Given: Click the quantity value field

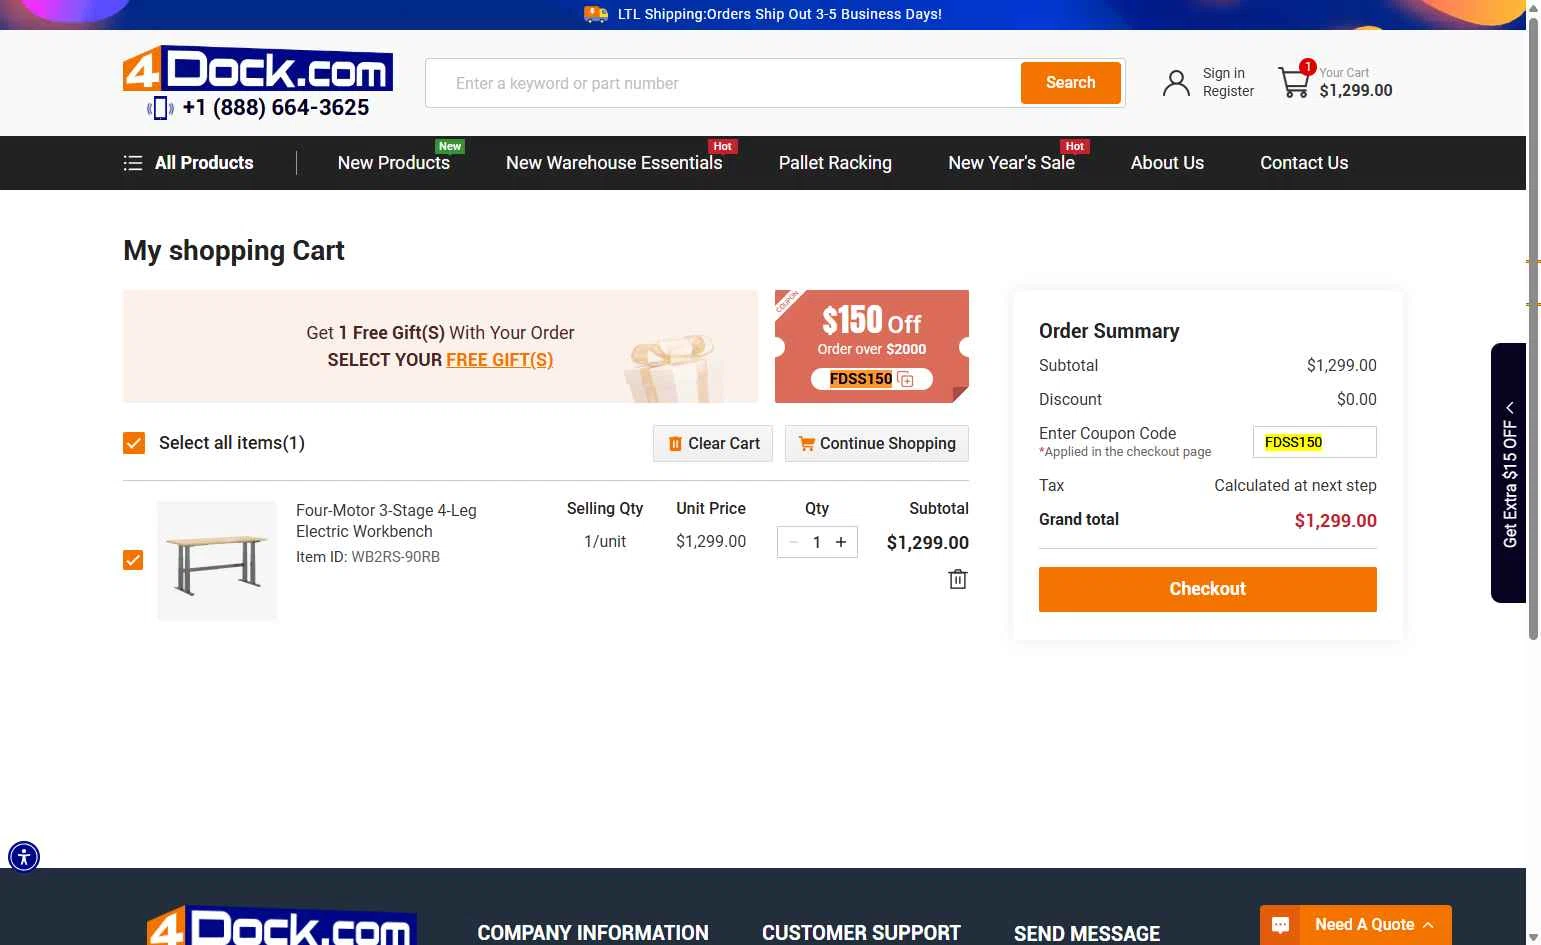Looking at the screenshot, I should (817, 542).
